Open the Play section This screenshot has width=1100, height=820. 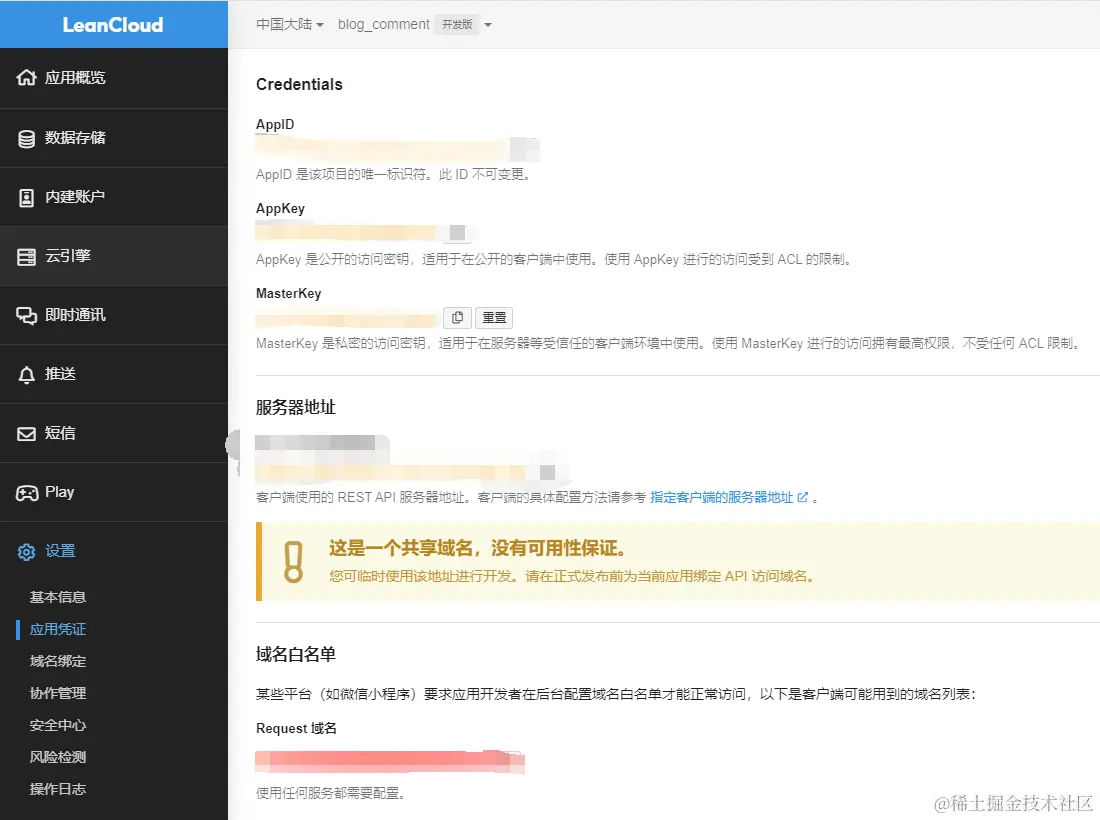pos(114,492)
